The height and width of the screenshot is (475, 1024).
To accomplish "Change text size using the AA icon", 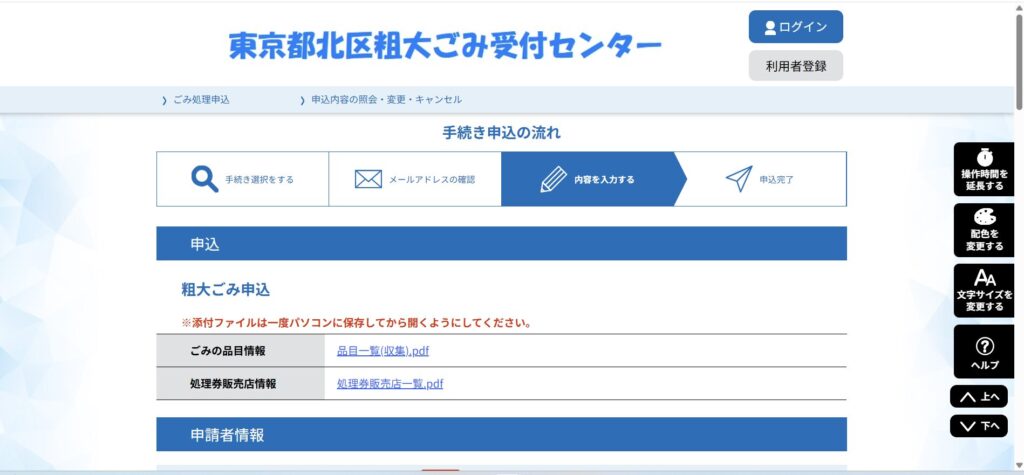I will coord(983,290).
